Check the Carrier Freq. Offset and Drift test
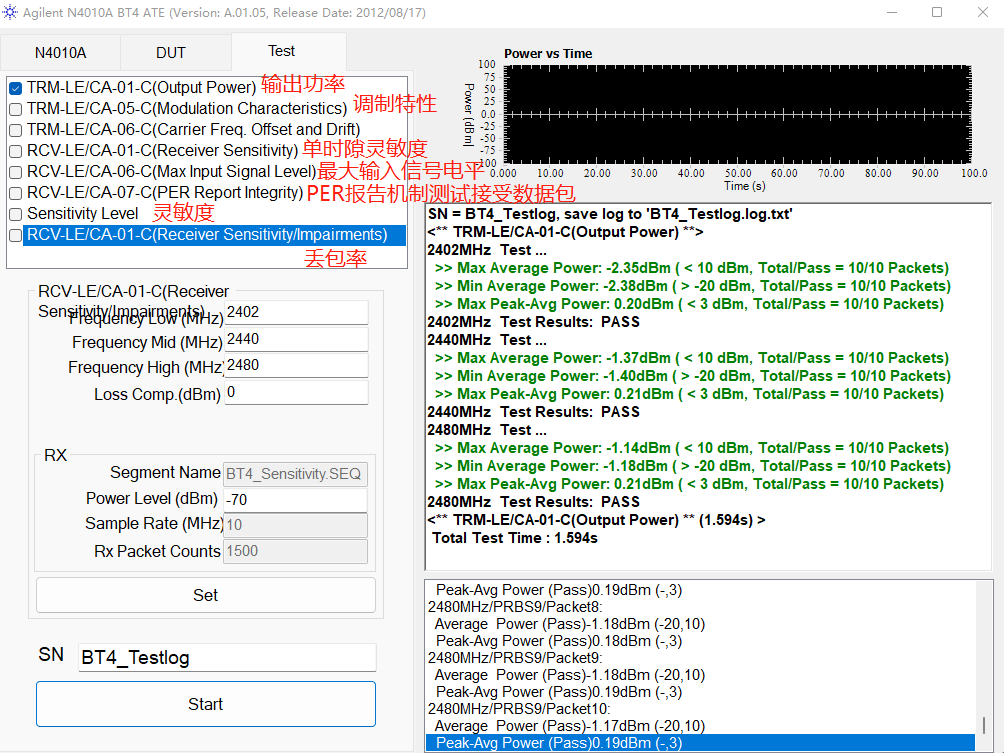This screenshot has height=753, width=1004. [15, 131]
